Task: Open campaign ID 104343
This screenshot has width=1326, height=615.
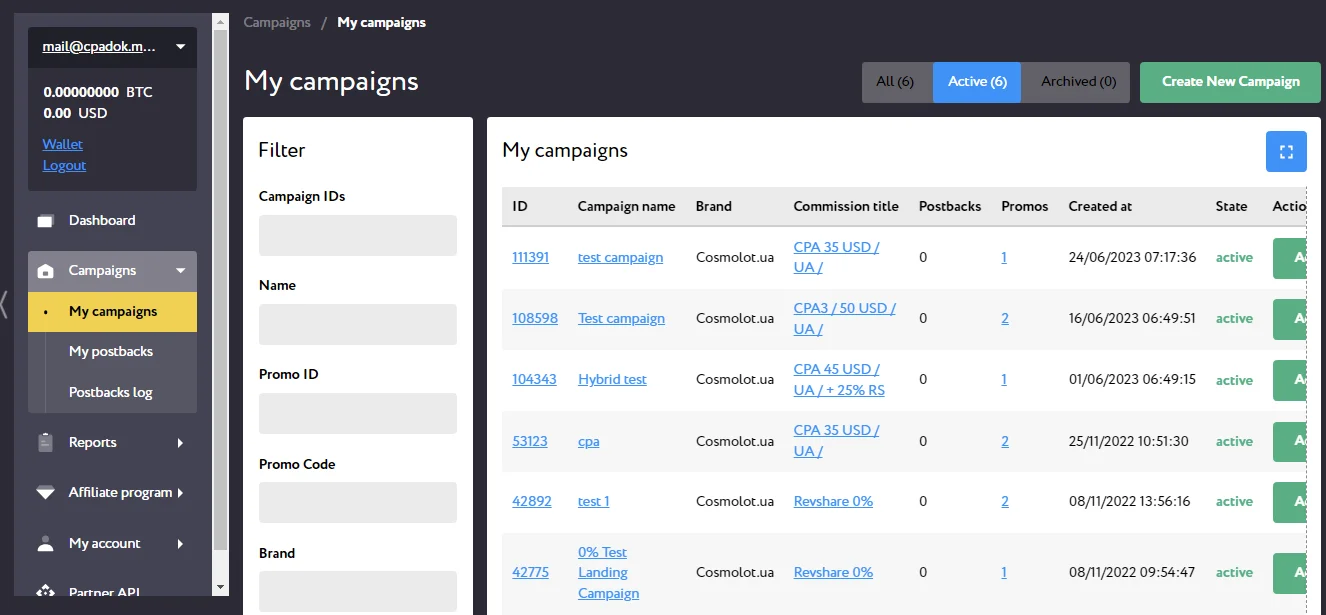Action: pos(534,379)
